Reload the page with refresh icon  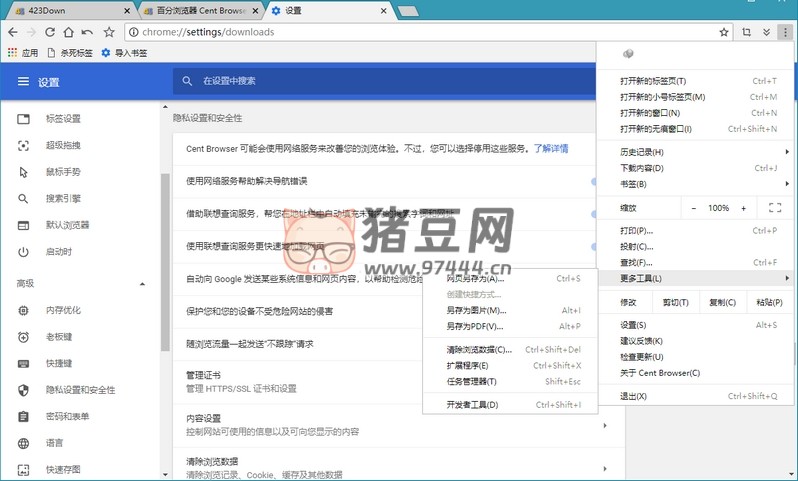click(49, 32)
